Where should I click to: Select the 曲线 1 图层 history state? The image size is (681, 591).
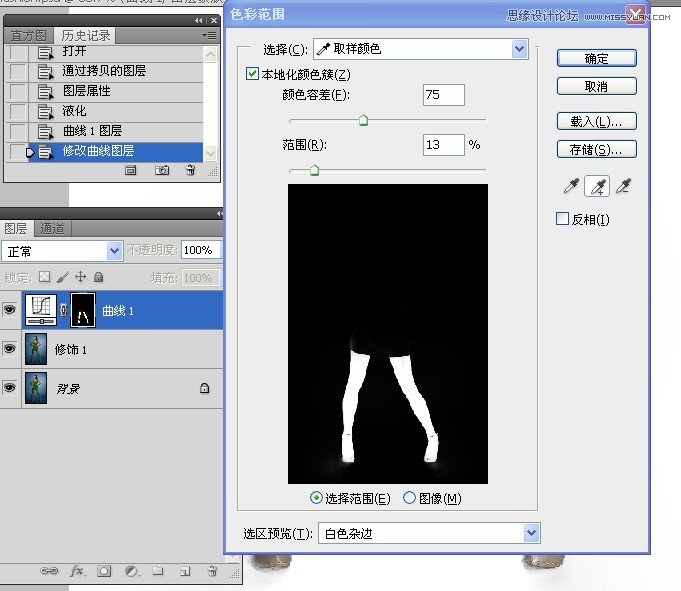pos(116,131)
